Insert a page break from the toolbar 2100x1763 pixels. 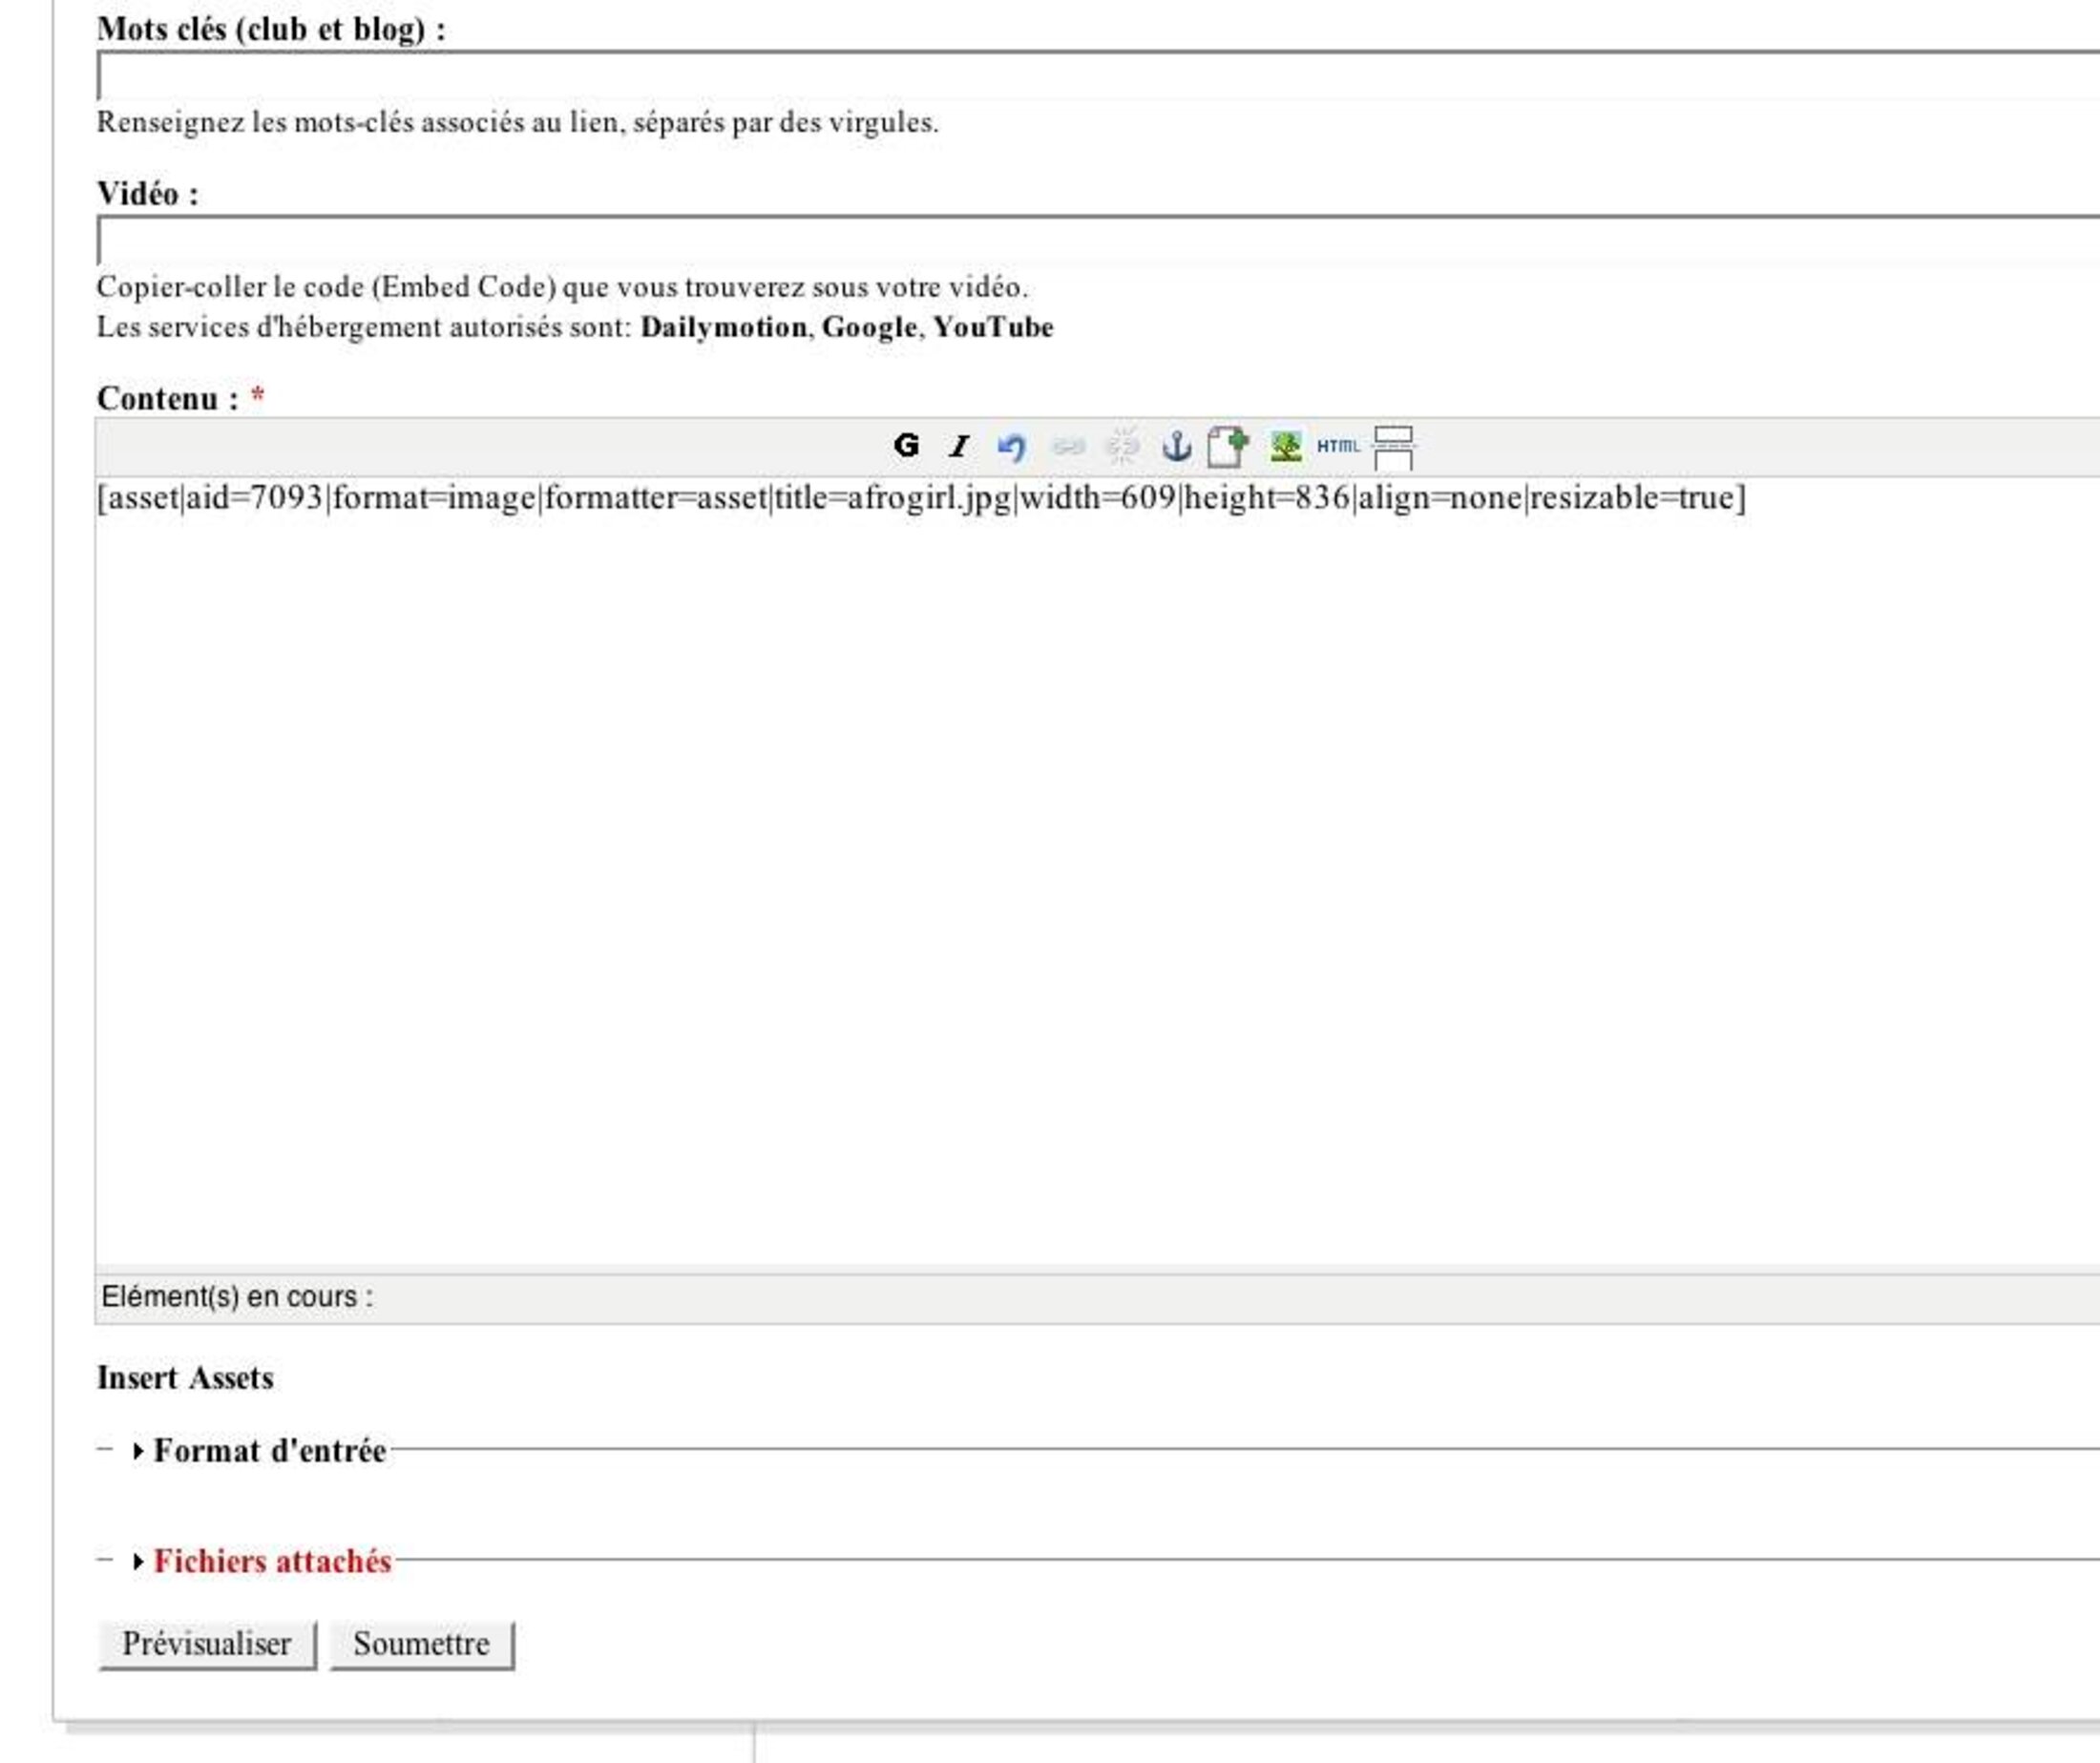tap(1393, 448)
